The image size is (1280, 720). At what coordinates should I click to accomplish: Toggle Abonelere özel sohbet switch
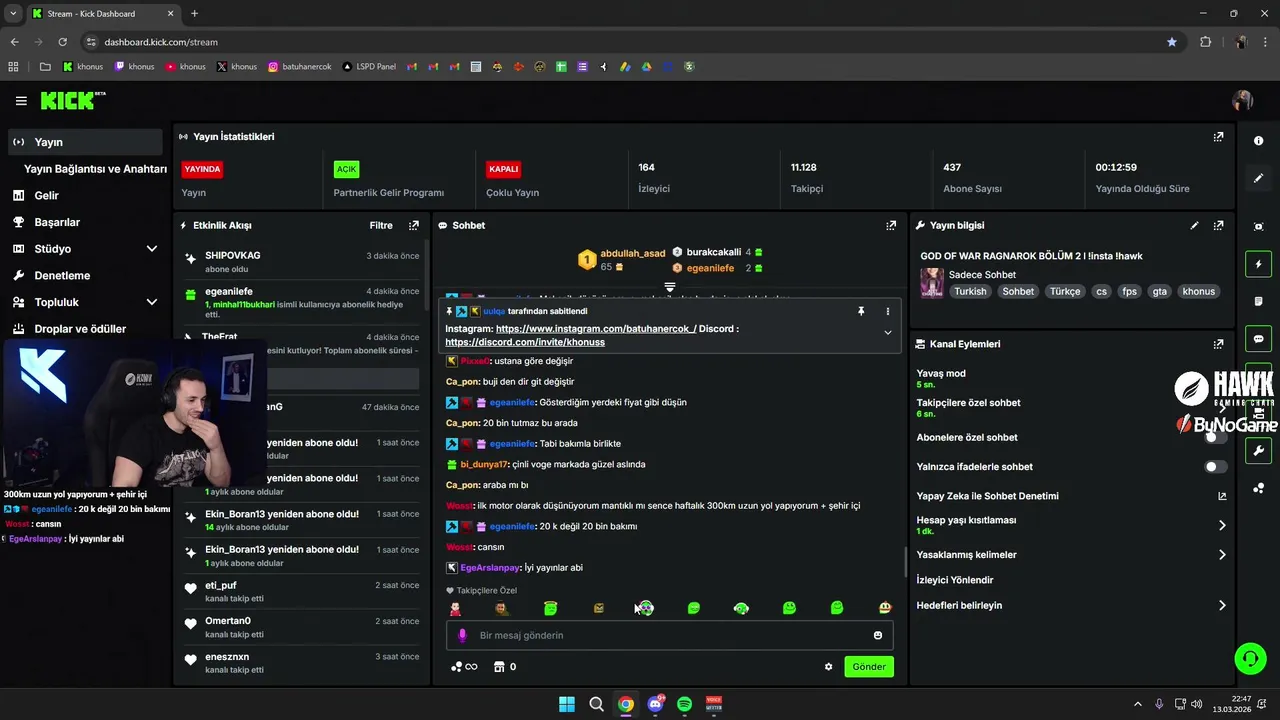pyautogui.click(x=1215, y=437)
